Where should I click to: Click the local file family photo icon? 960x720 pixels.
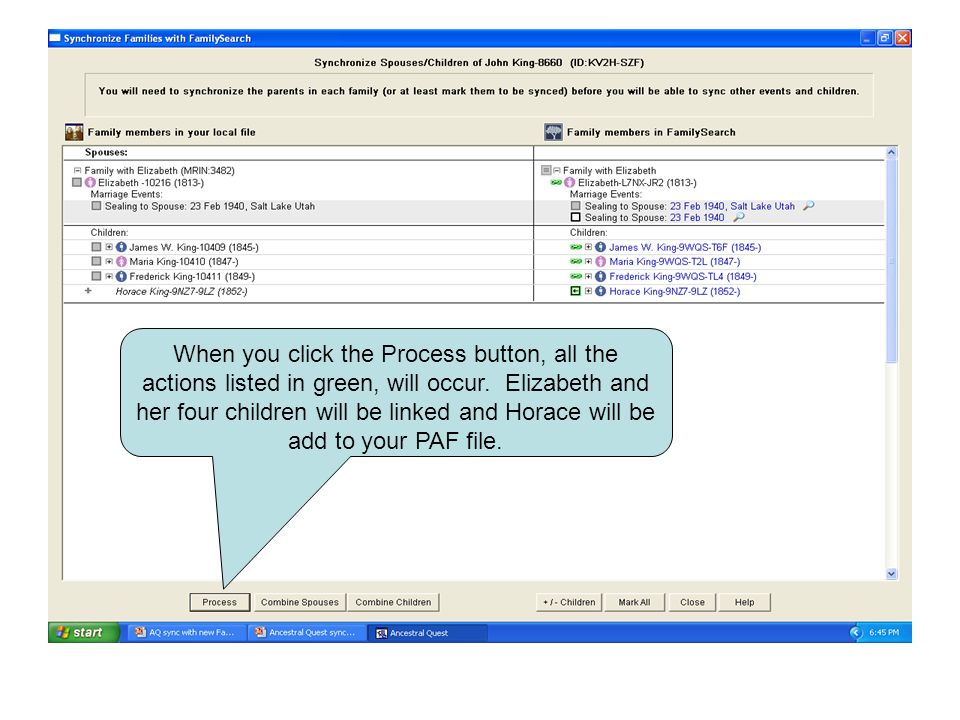[x=73, y=132]
